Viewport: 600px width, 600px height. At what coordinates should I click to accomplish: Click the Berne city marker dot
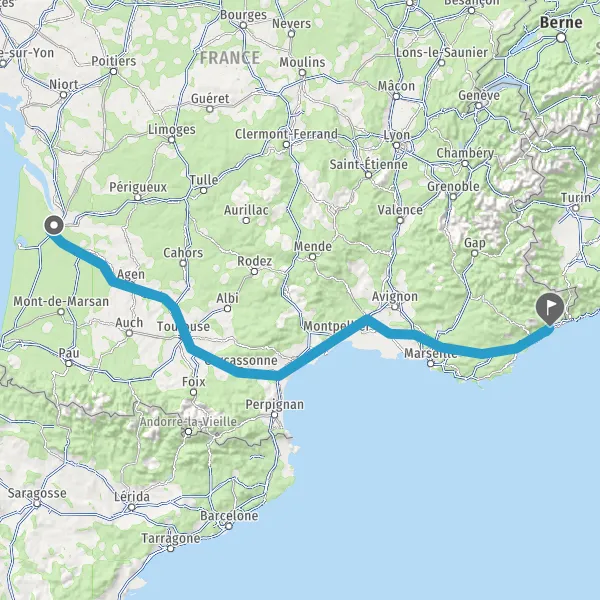561,38
